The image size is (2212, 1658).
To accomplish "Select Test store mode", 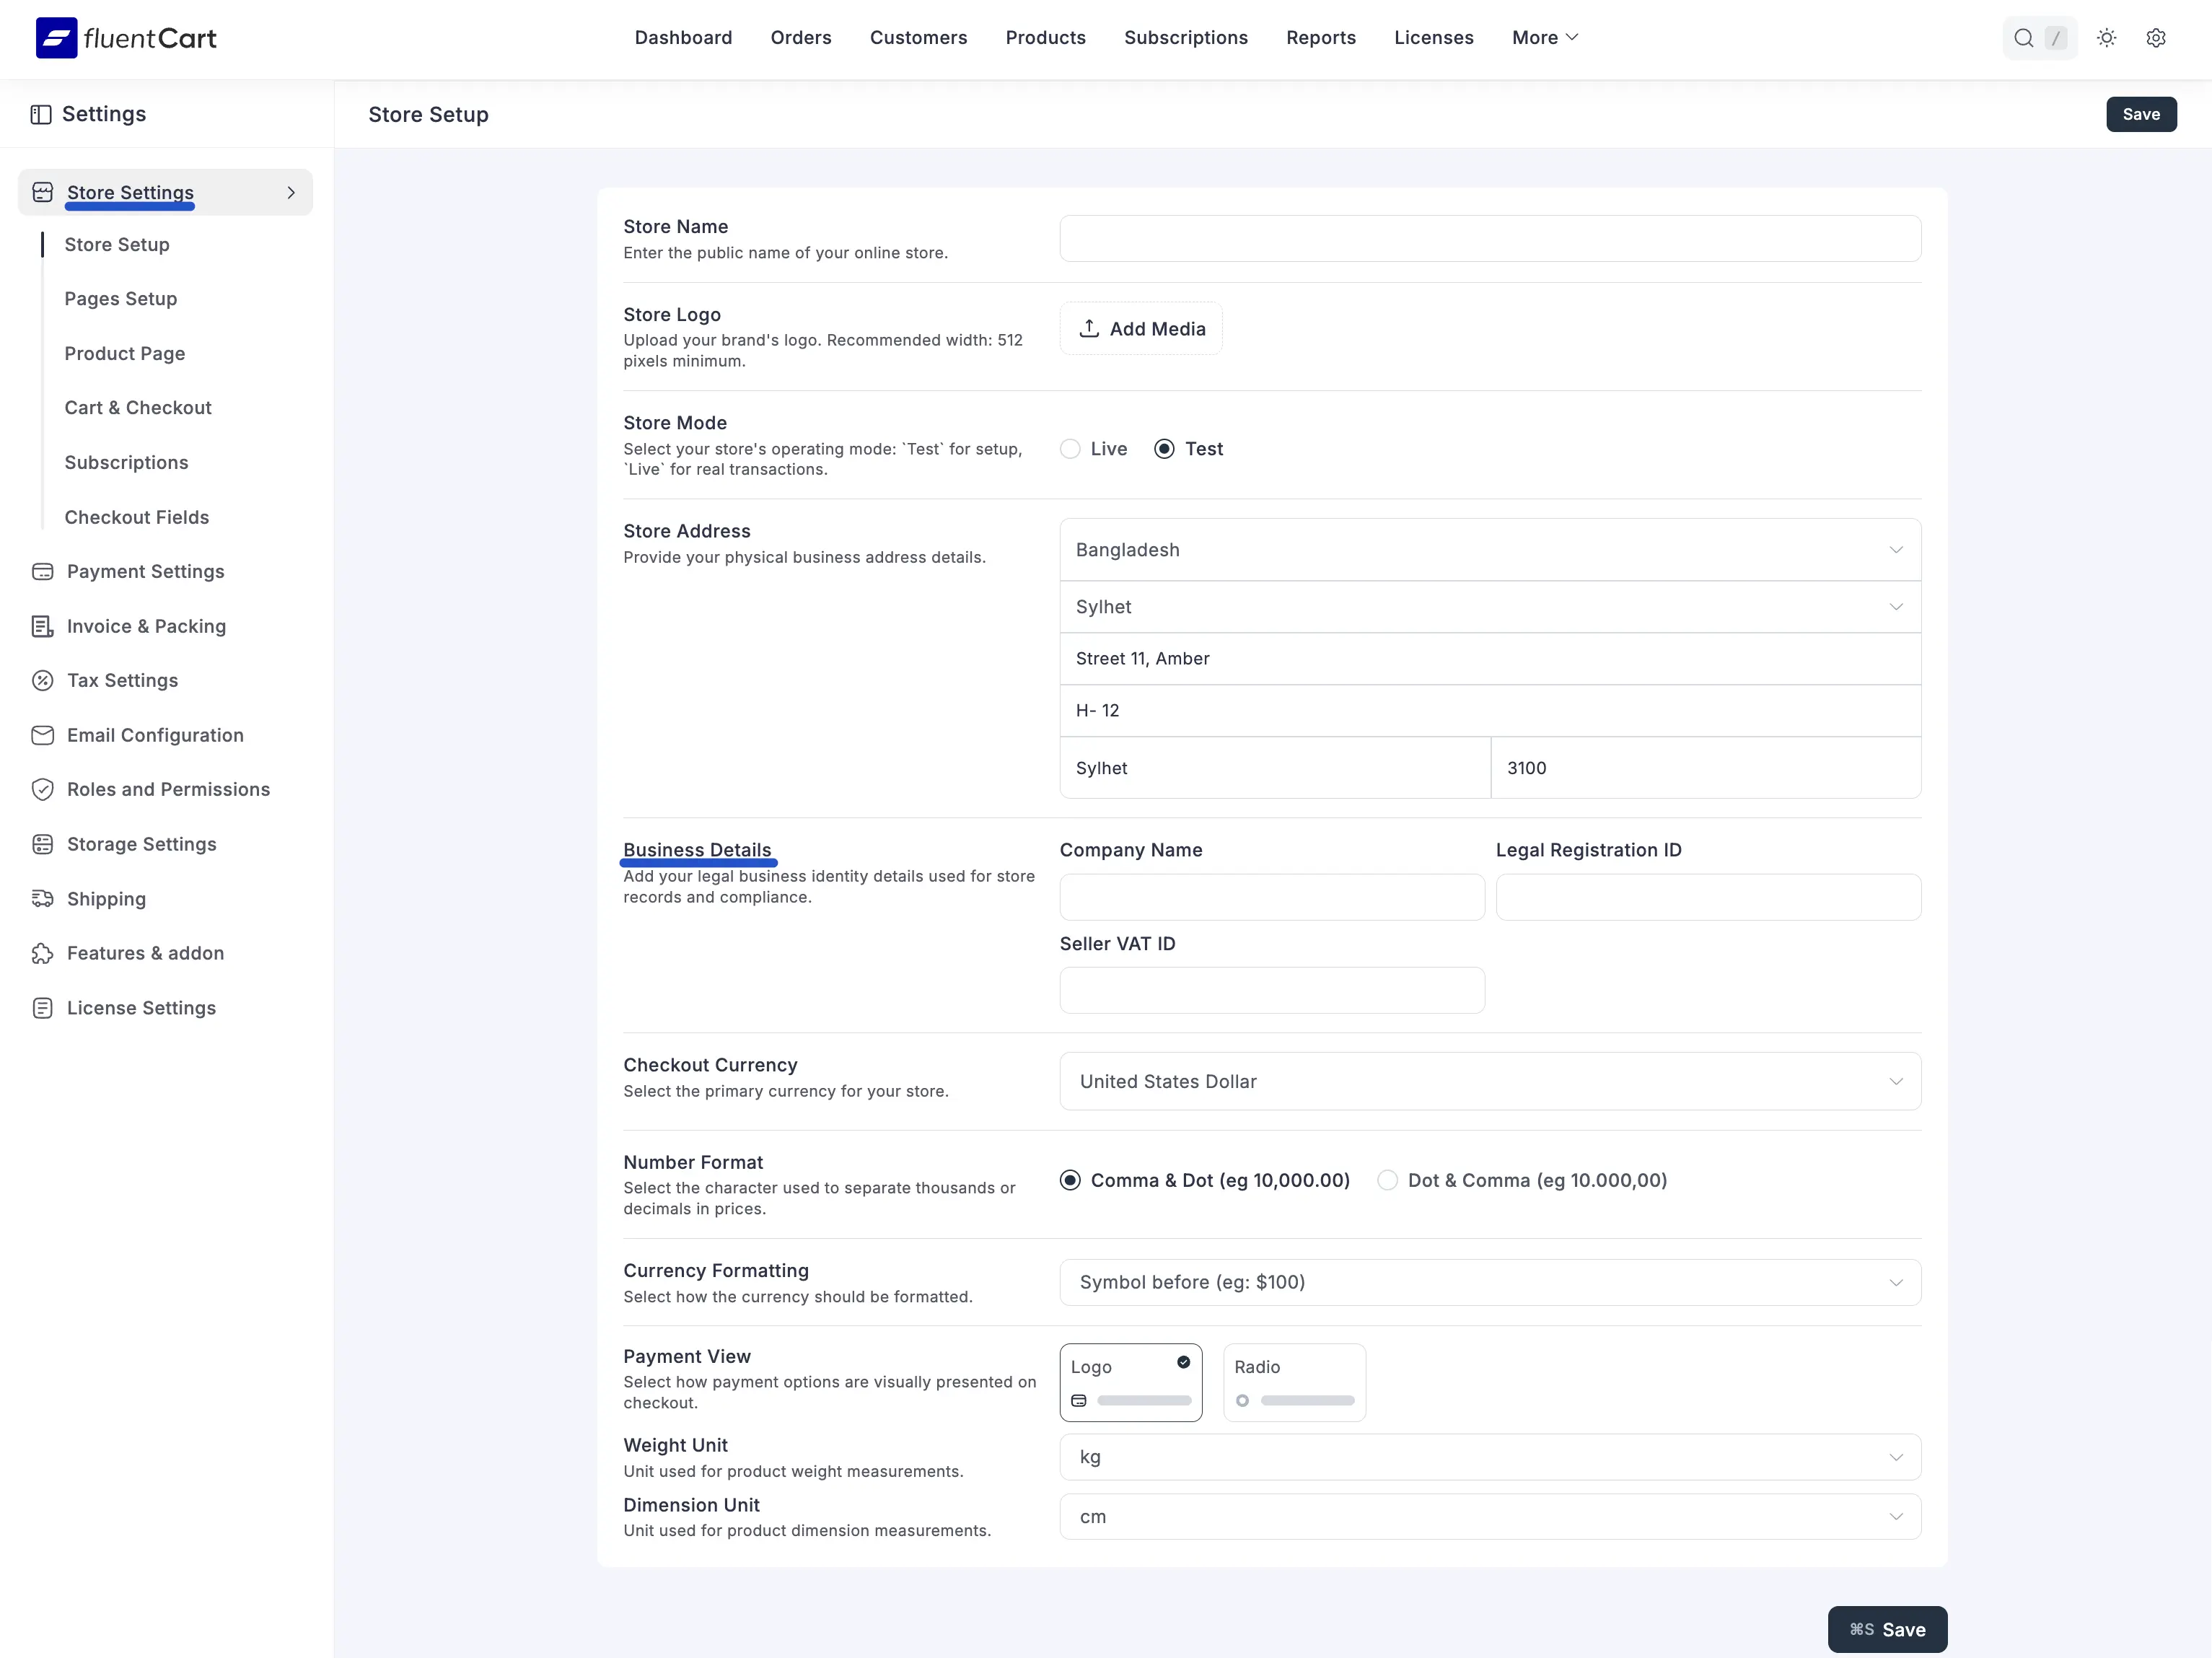I will [1188, 449].
